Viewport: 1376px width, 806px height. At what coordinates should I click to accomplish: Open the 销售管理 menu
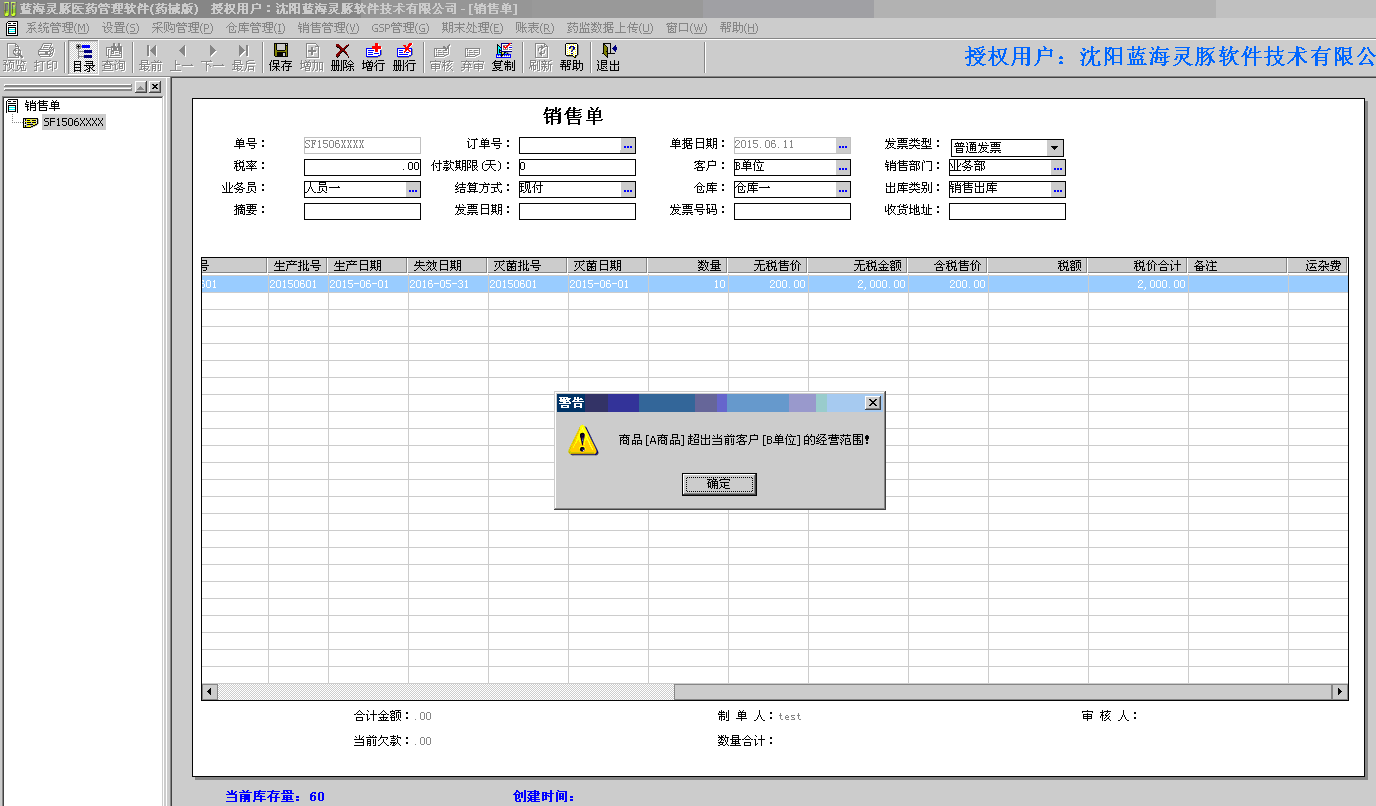[x=328, y=28]
